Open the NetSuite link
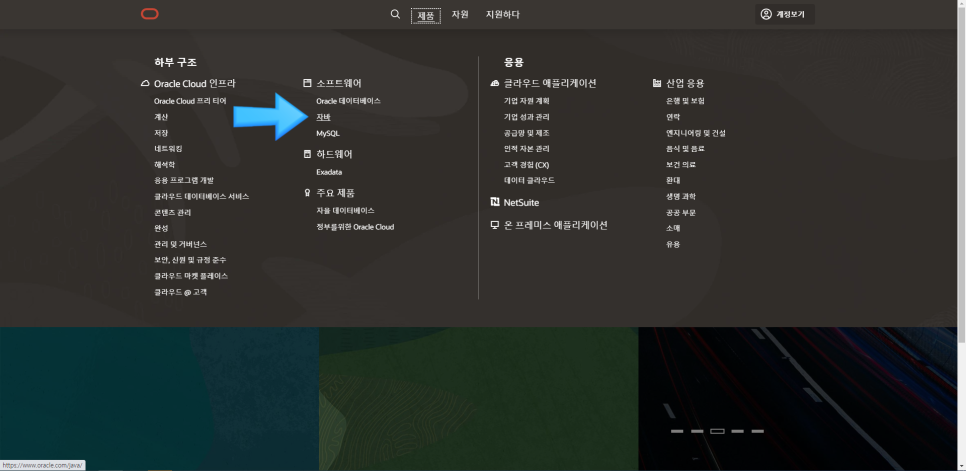This screenshot has height=471, width=966. click(x=521, y=202)
